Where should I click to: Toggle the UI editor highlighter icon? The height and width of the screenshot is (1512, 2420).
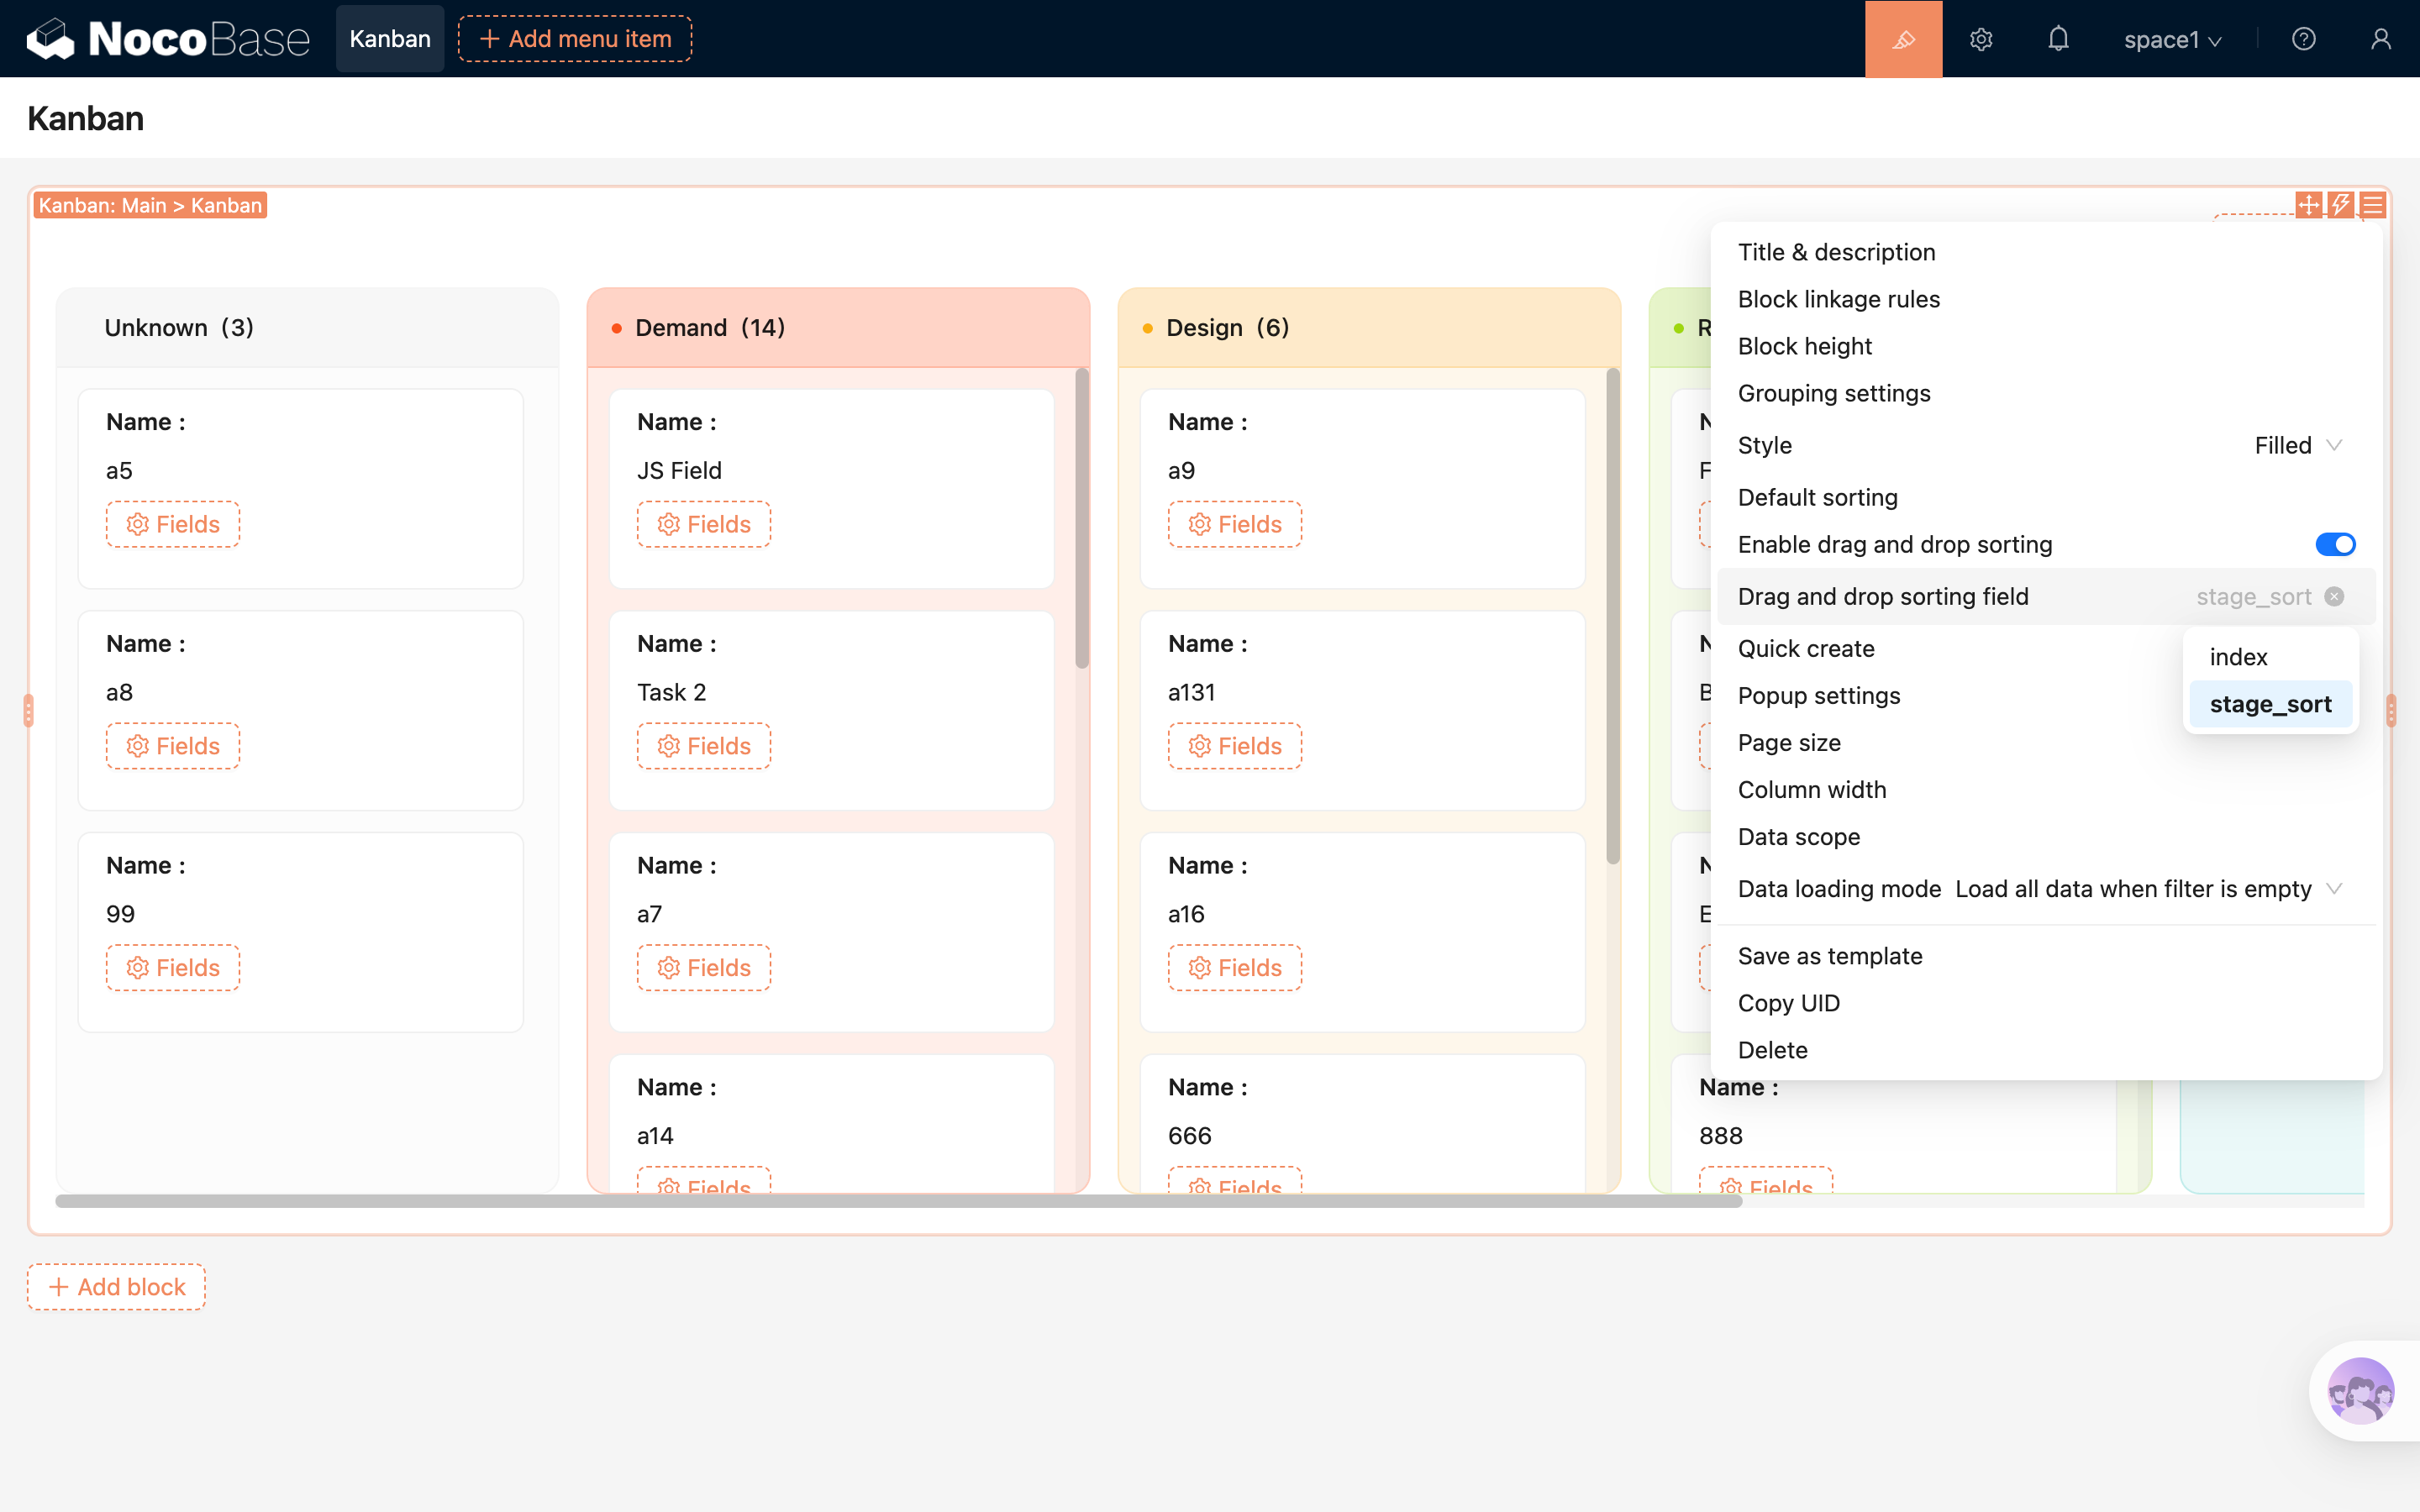pos(1903,39)
